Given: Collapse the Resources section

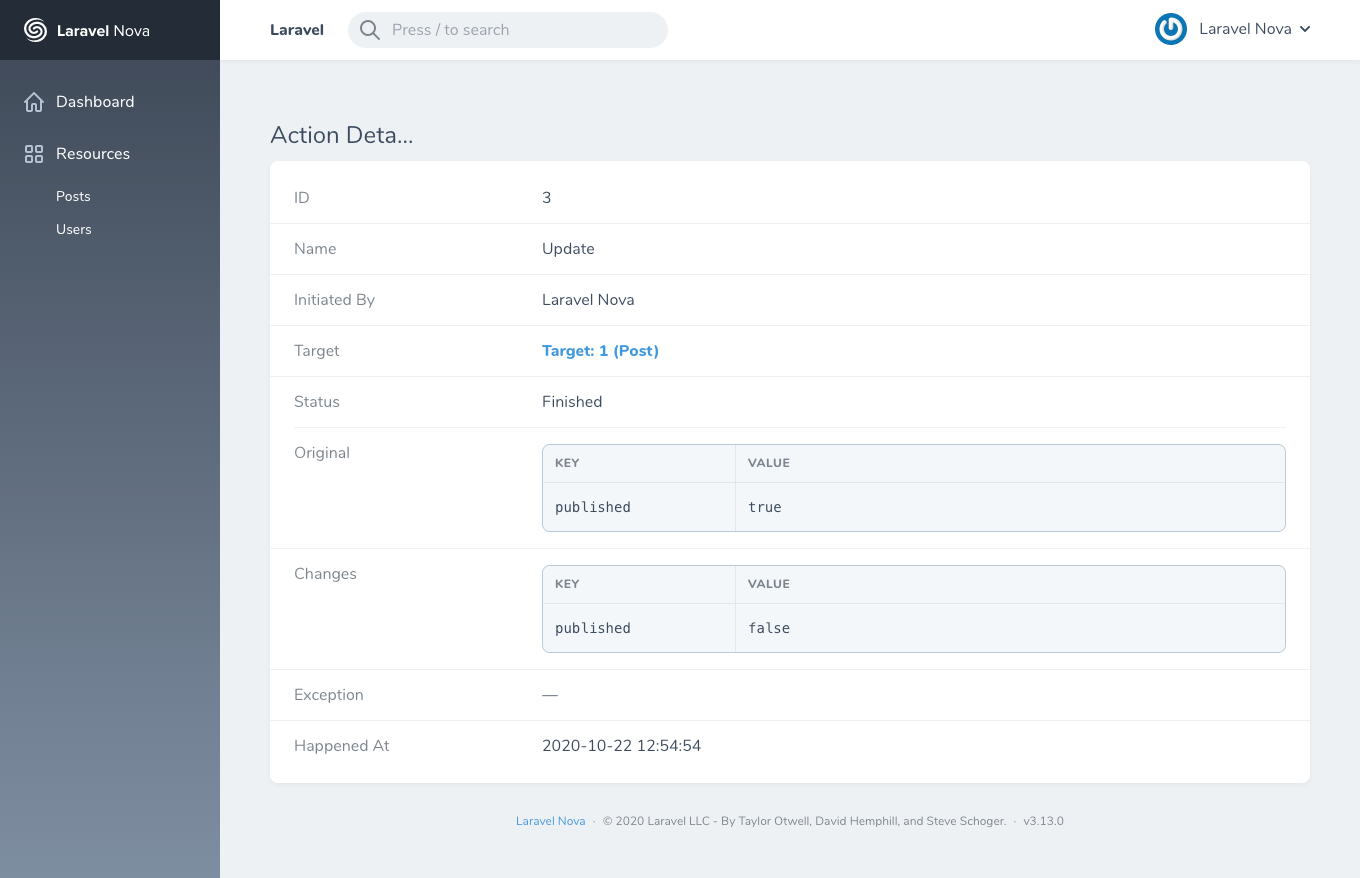Looking at the screenshot, I should pos(92,153).
